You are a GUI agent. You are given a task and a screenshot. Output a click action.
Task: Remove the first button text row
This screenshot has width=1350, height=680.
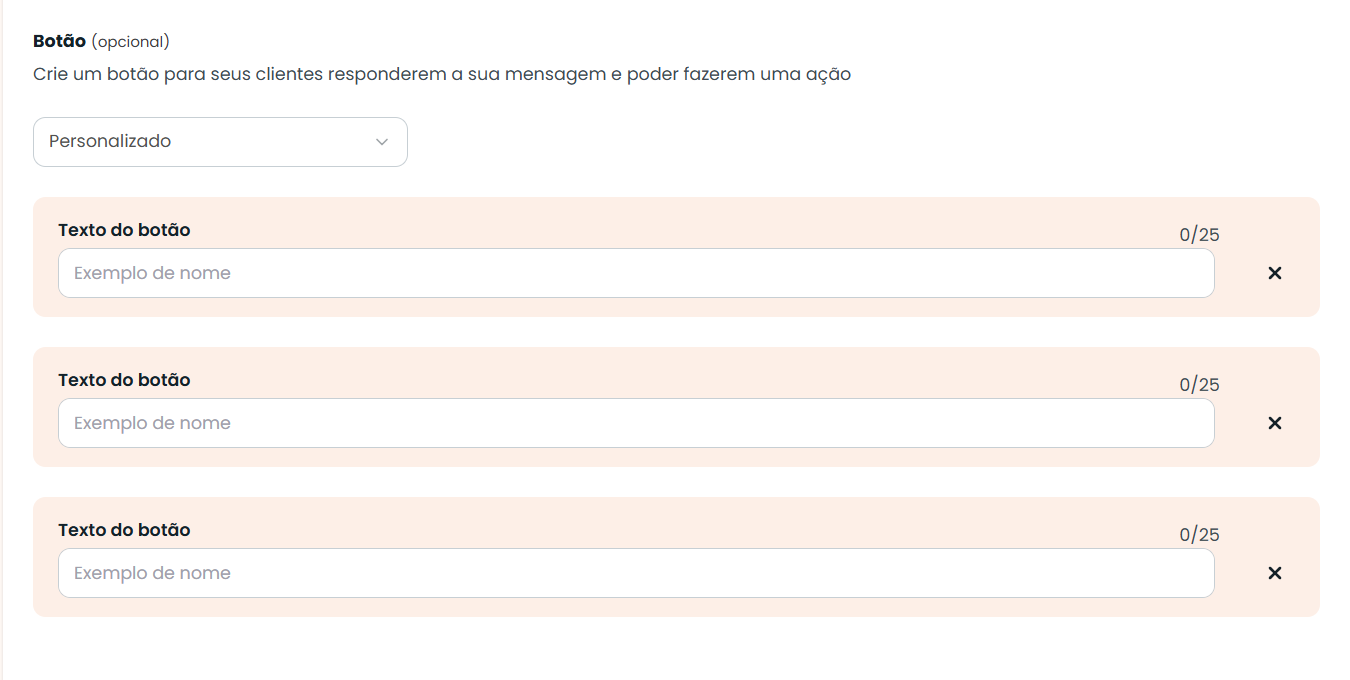[1274, 273]
